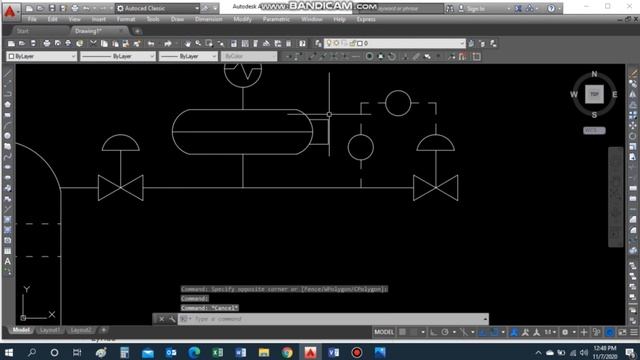640x360 pixels.
Task: Click the TOP face of the ViewCube
Action: pos(594,94)
